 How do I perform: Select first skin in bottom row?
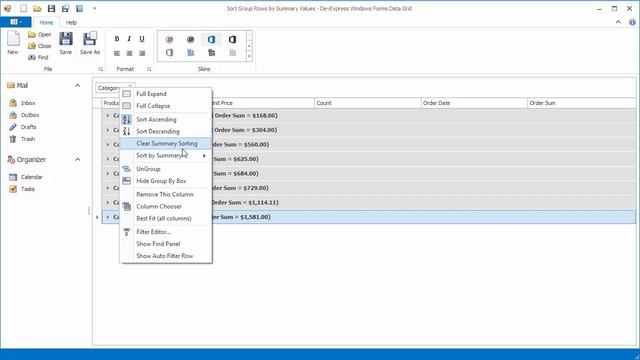point(169,53)
